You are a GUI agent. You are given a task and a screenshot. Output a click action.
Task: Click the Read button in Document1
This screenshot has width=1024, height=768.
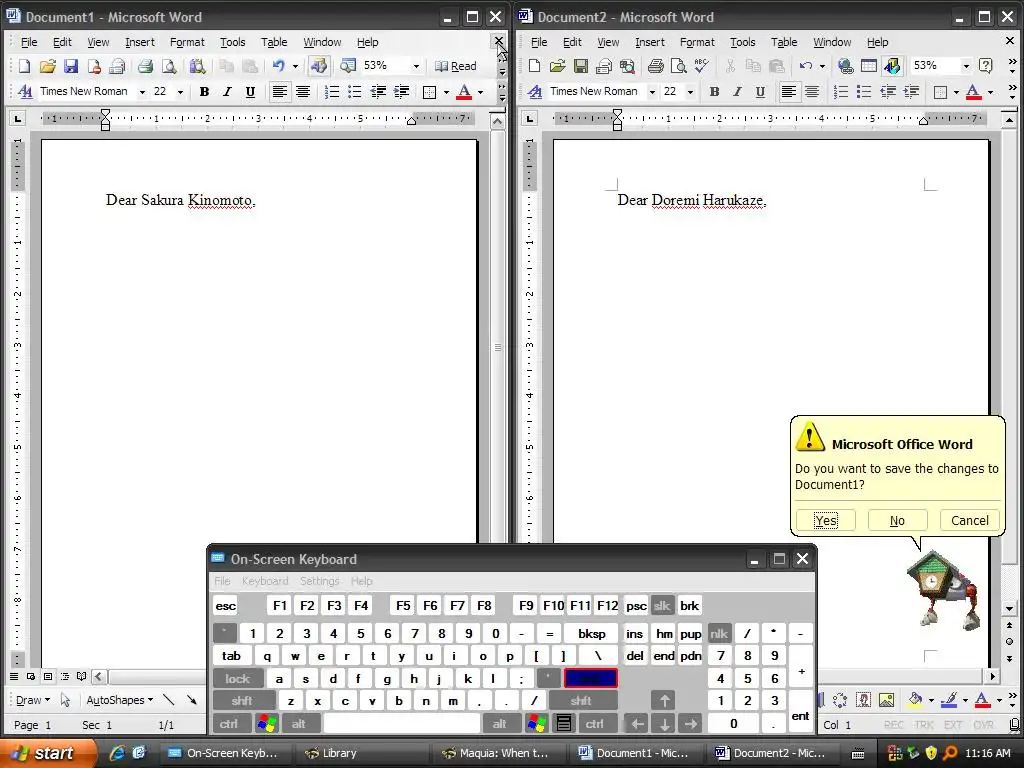pos(456,66)
